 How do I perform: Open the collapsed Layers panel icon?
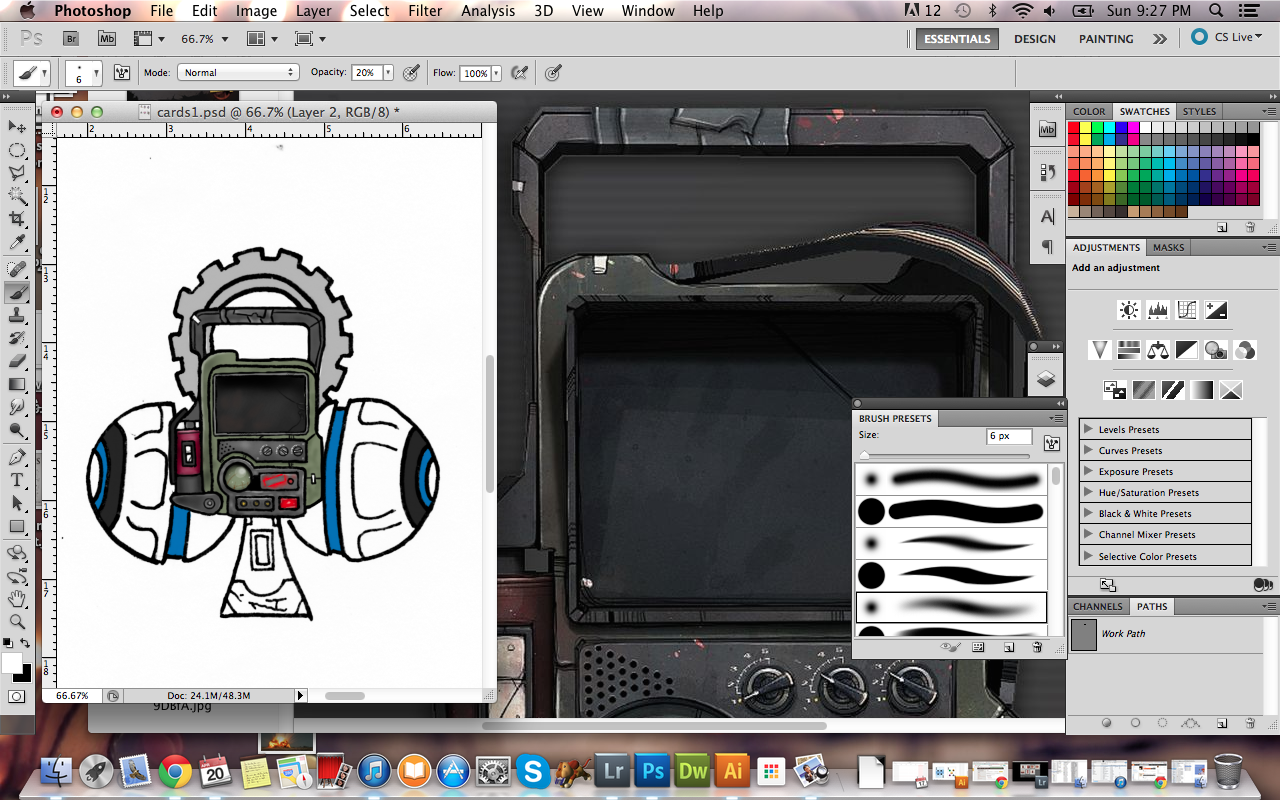(x=1046, y=379)
